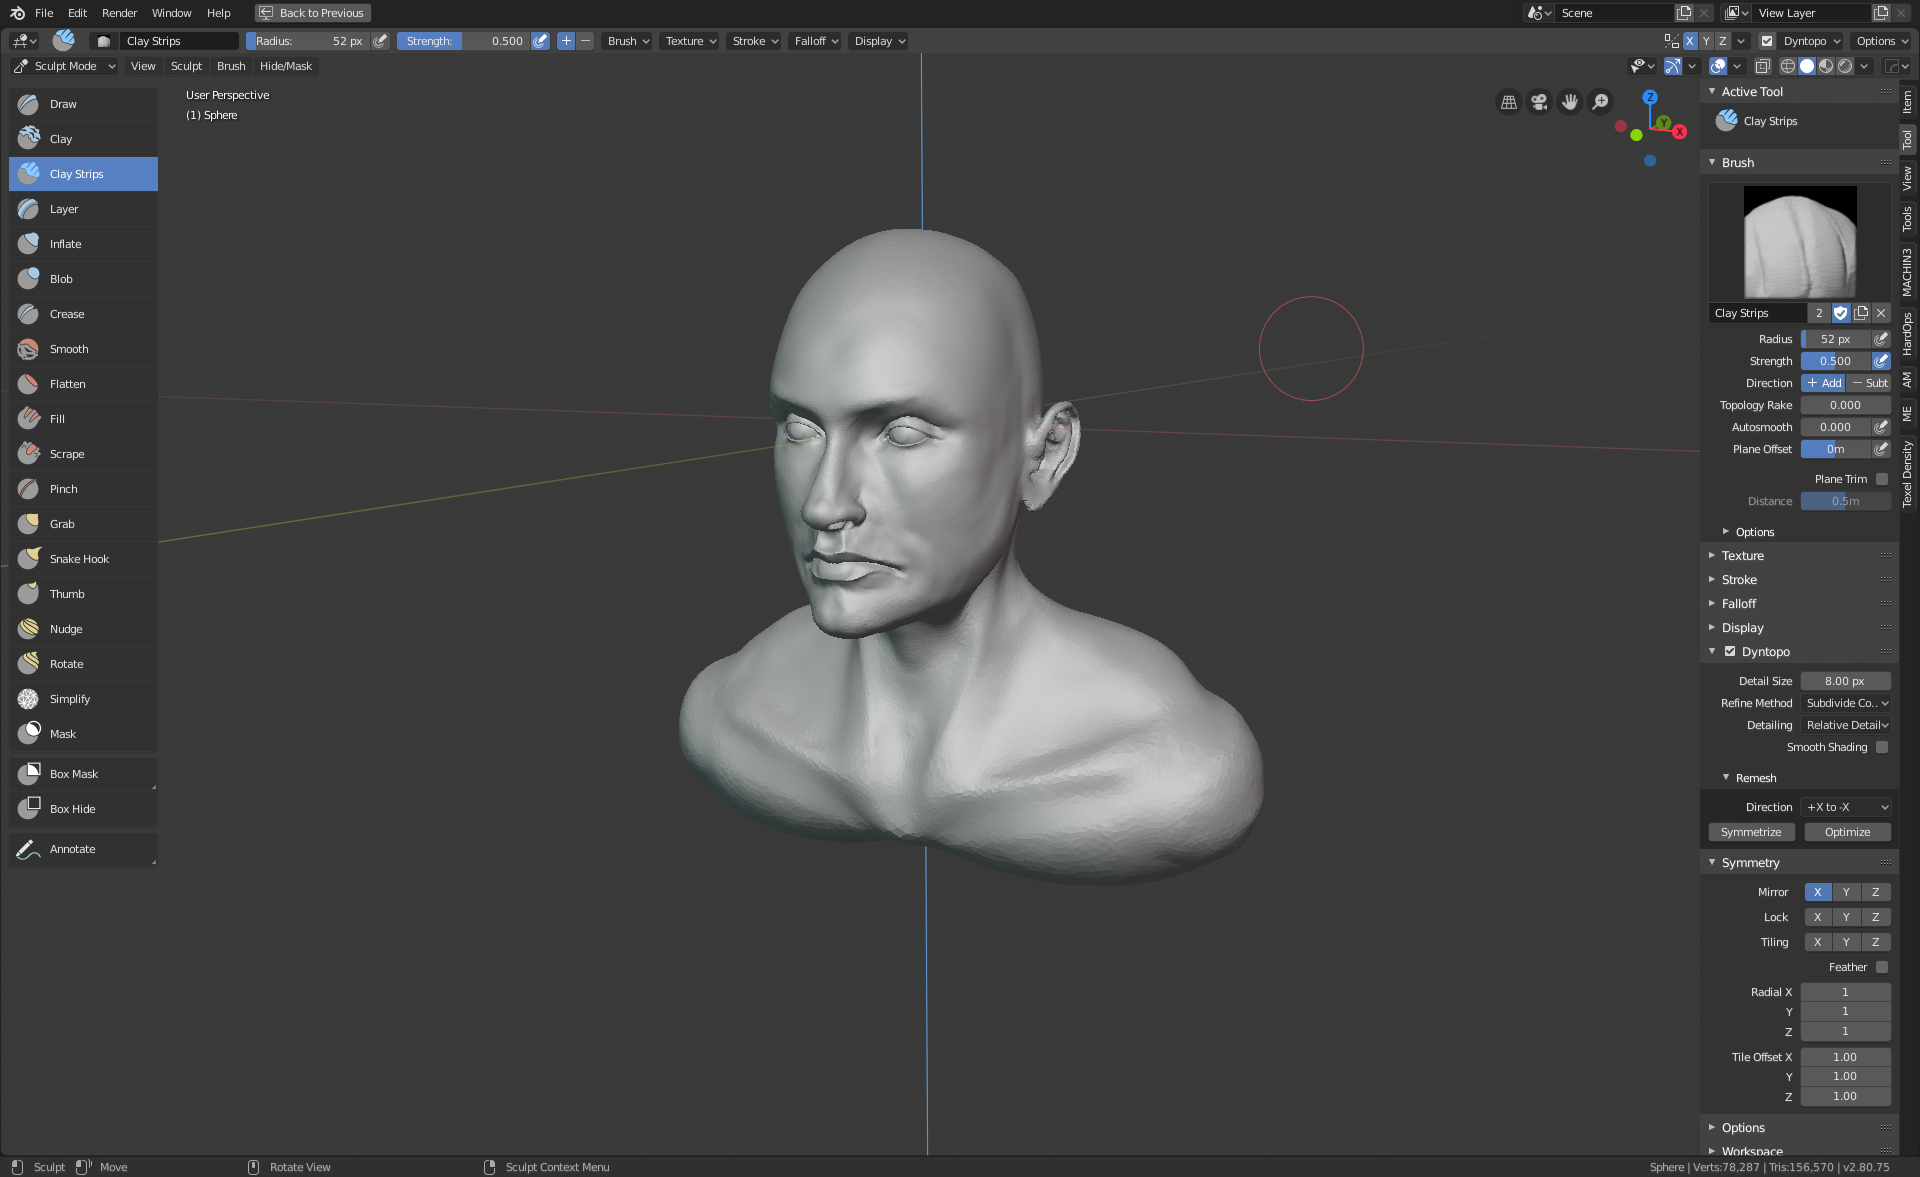Image resolution: width=1920 pixels, height=1177 pixels.
Task: Disable the Dyntopo checkbox in sidebar
Action: pyautogui.click(x=1730, y=652)
